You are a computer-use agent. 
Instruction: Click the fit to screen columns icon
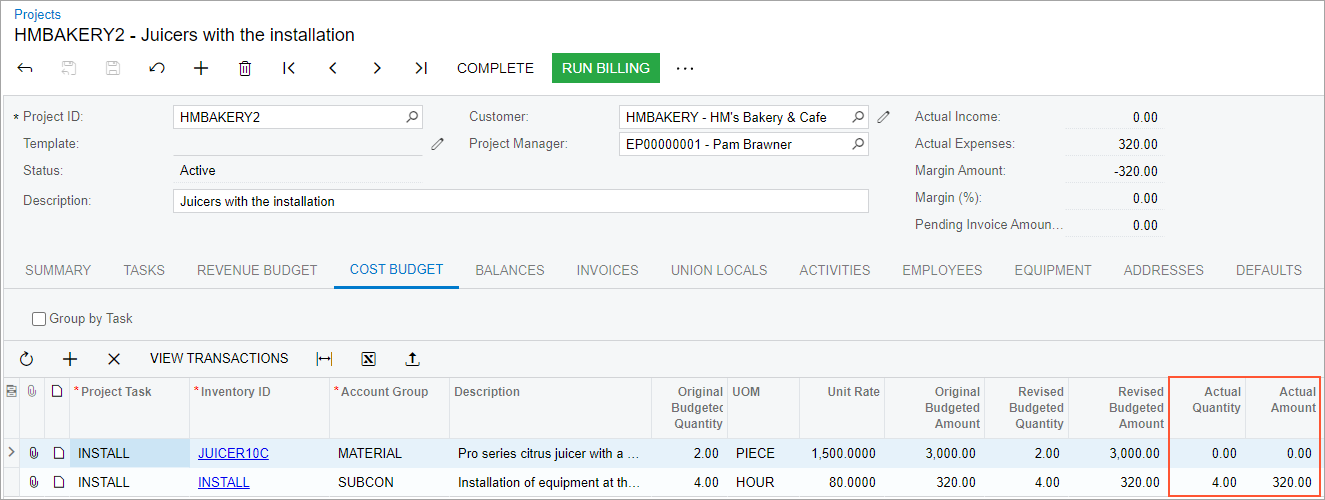[x=324, y=359]
